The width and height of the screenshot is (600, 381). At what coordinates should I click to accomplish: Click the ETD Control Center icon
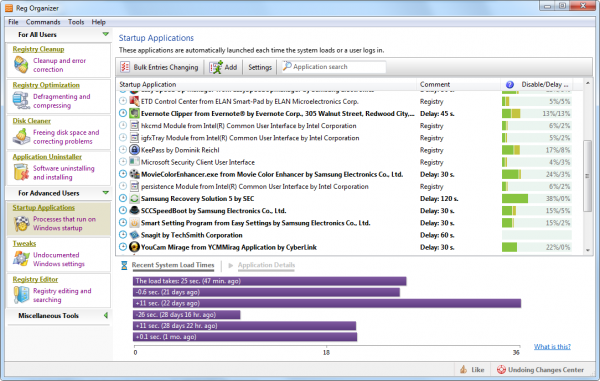click(134, 101)
